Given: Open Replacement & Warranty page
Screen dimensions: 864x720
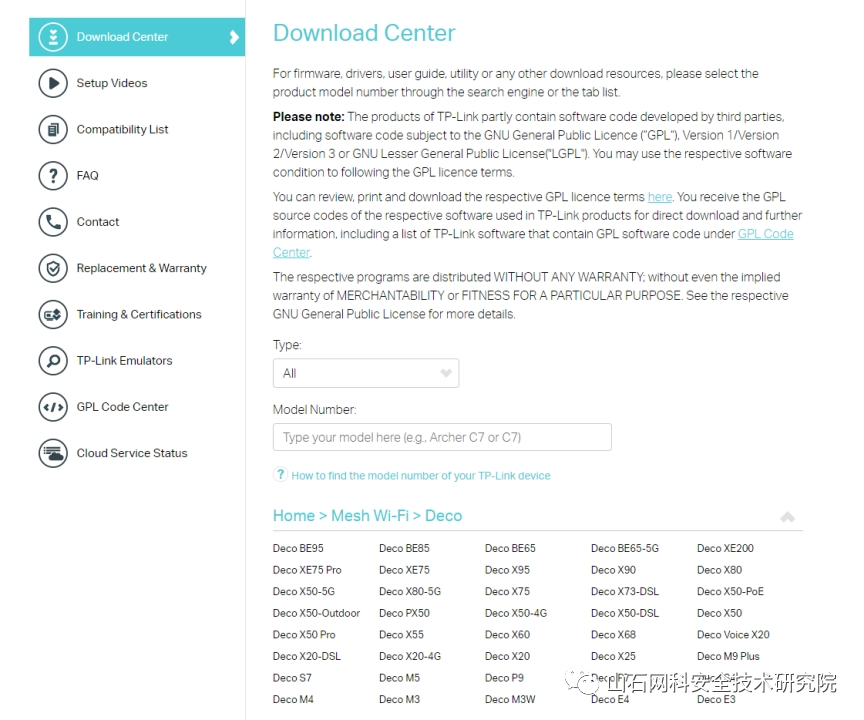Looking at the screenshot, I should pyautogui.click(x=142, y=268).
